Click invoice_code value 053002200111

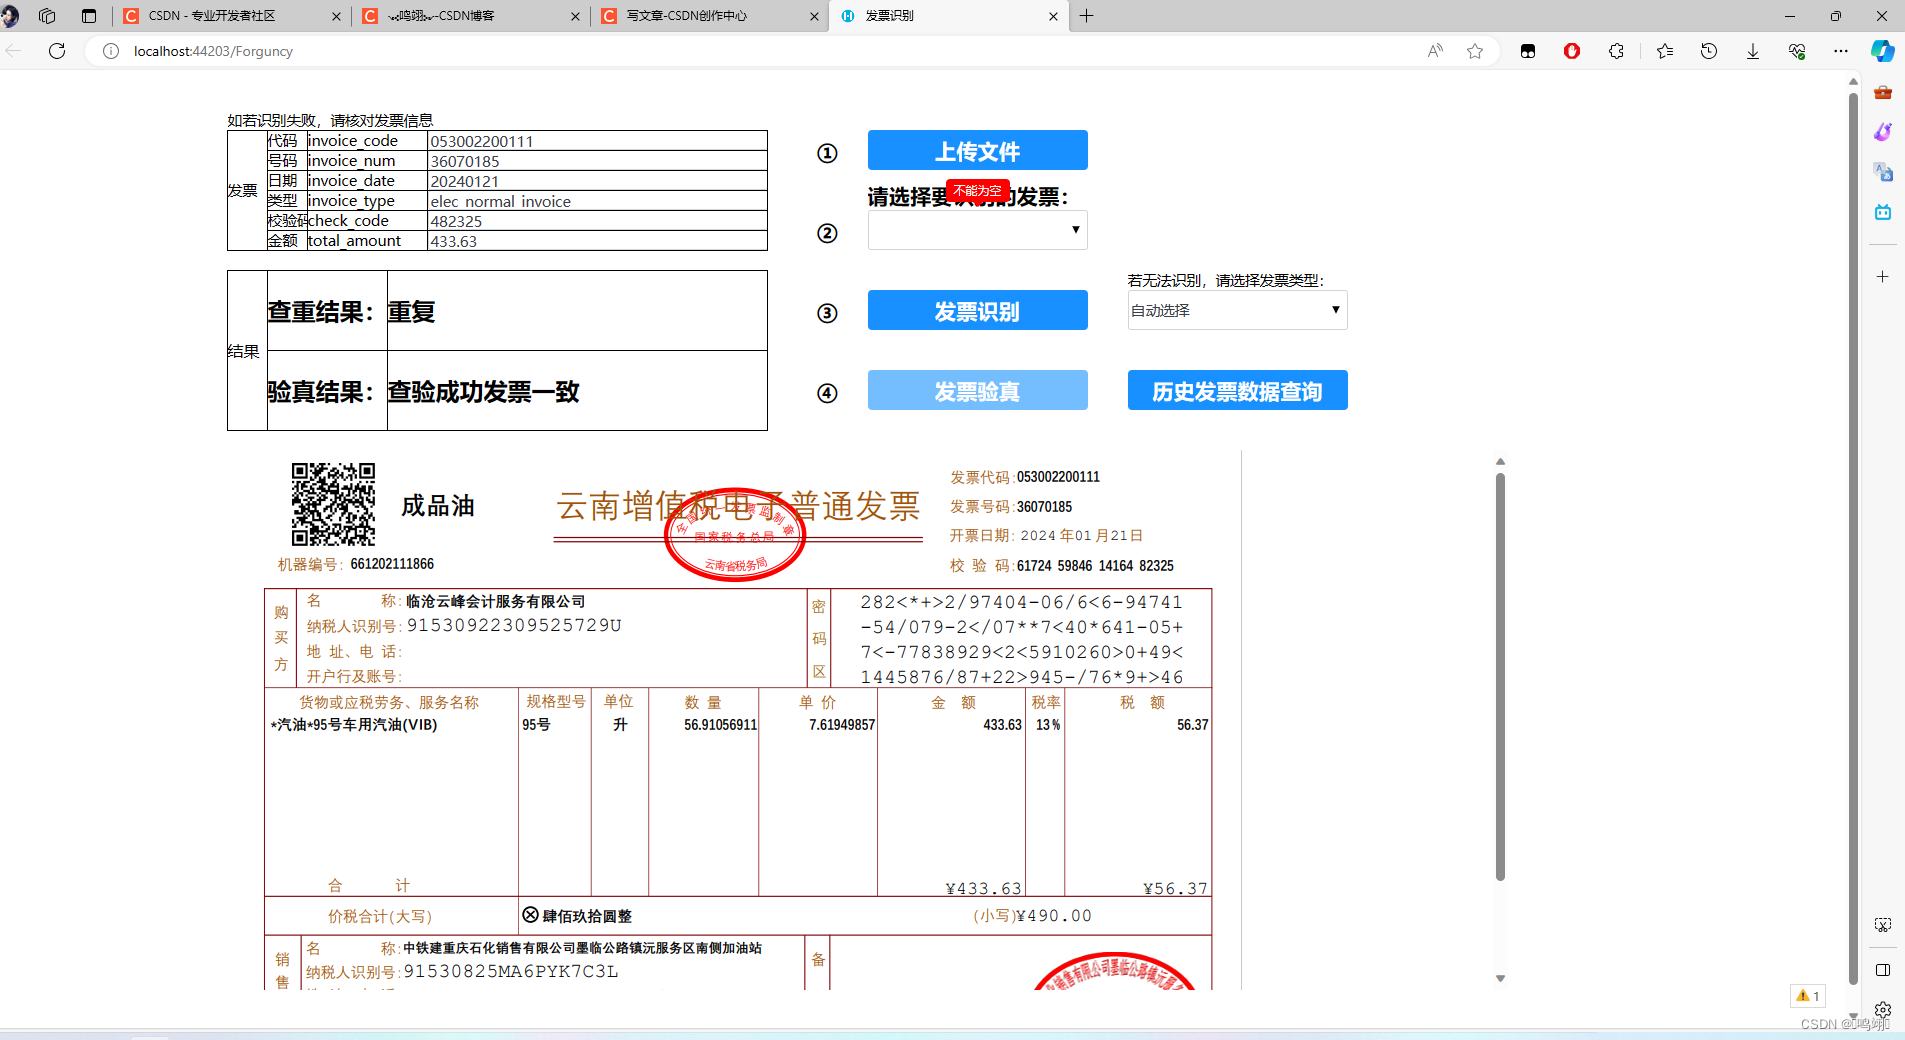[482, 141]
